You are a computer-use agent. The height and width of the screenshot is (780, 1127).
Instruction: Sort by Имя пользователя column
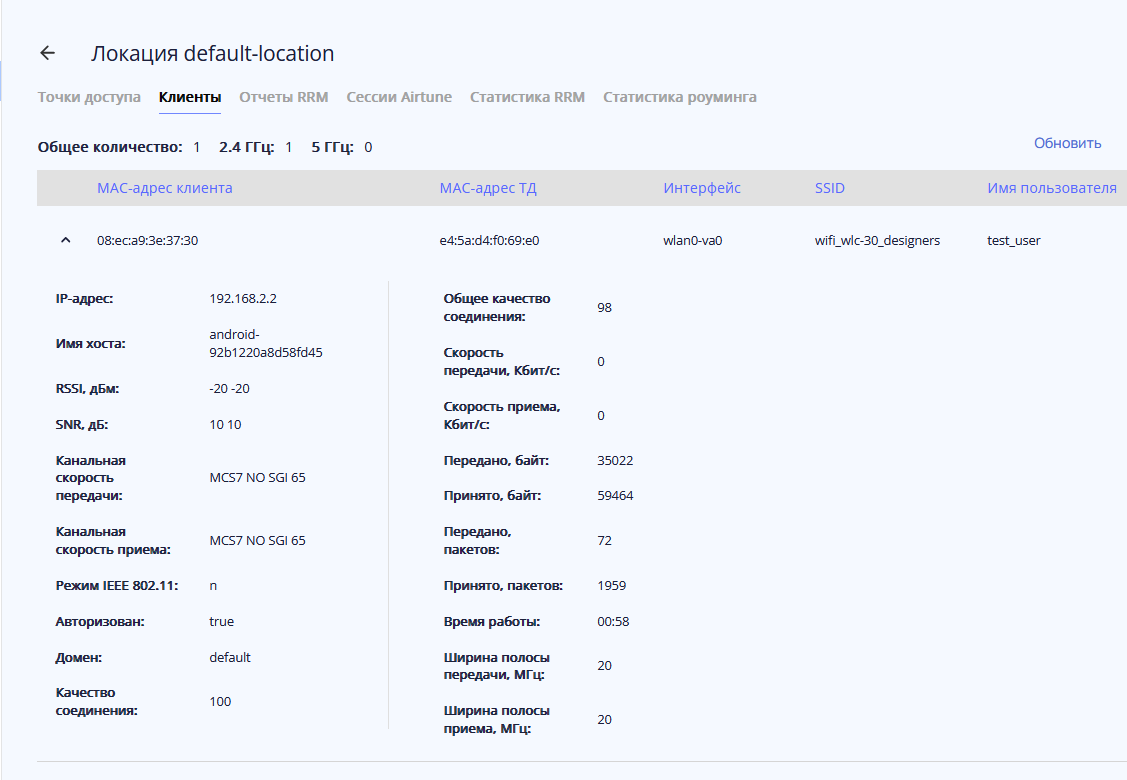[x=1051, y=188]
